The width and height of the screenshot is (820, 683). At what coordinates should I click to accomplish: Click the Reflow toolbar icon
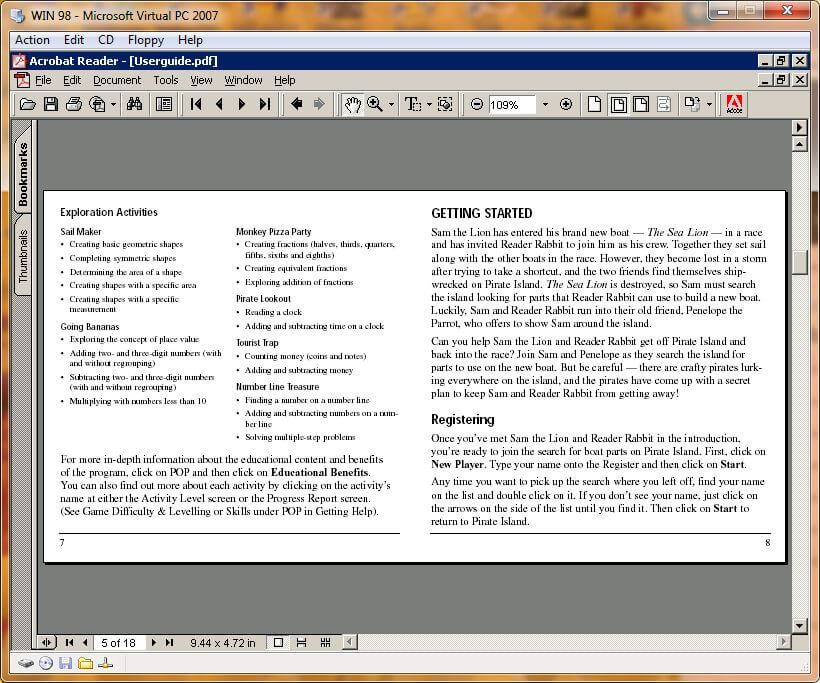[x=664, y=104]
